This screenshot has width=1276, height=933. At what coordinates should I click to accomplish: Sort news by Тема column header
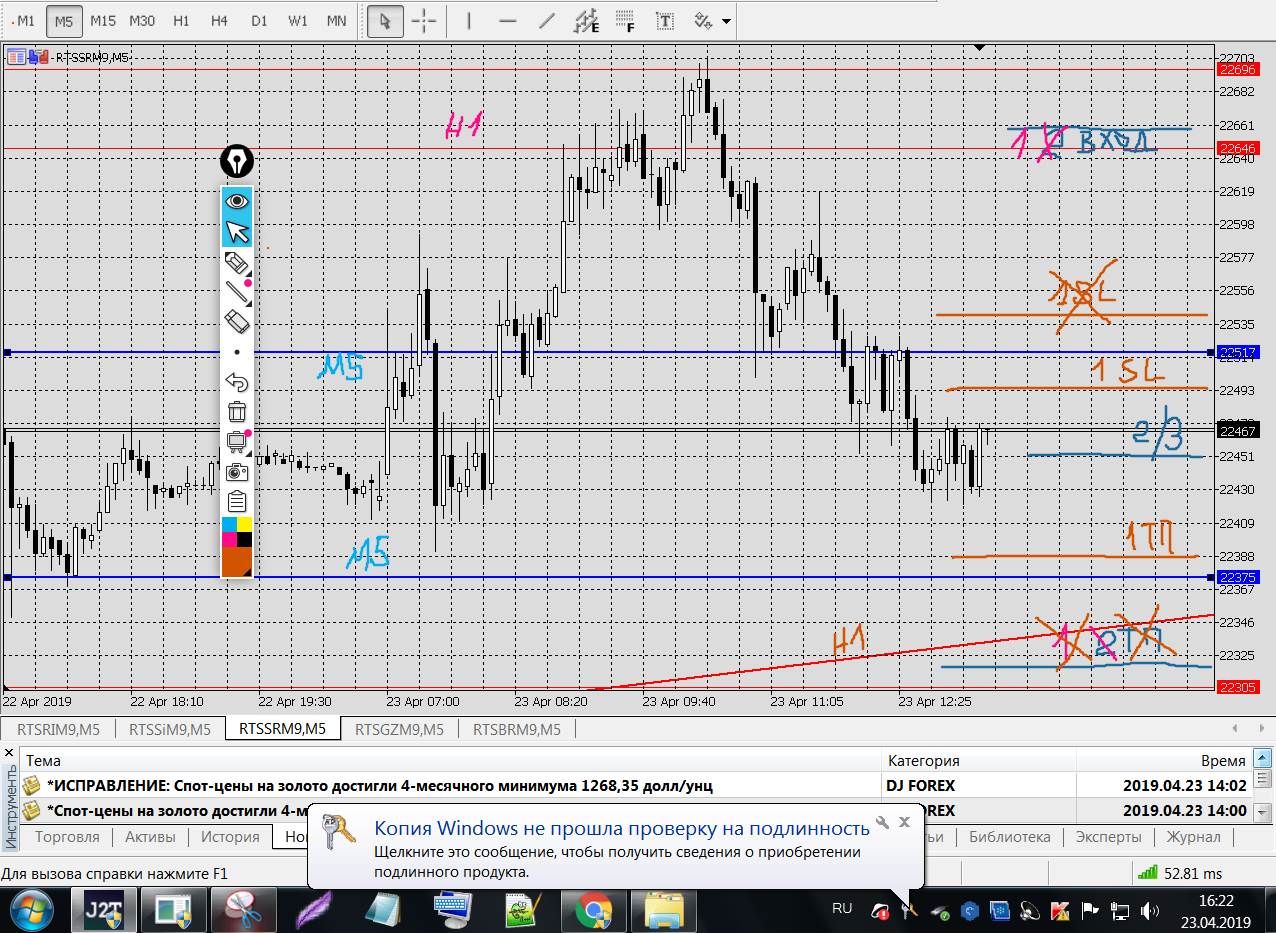coord(451,761)
